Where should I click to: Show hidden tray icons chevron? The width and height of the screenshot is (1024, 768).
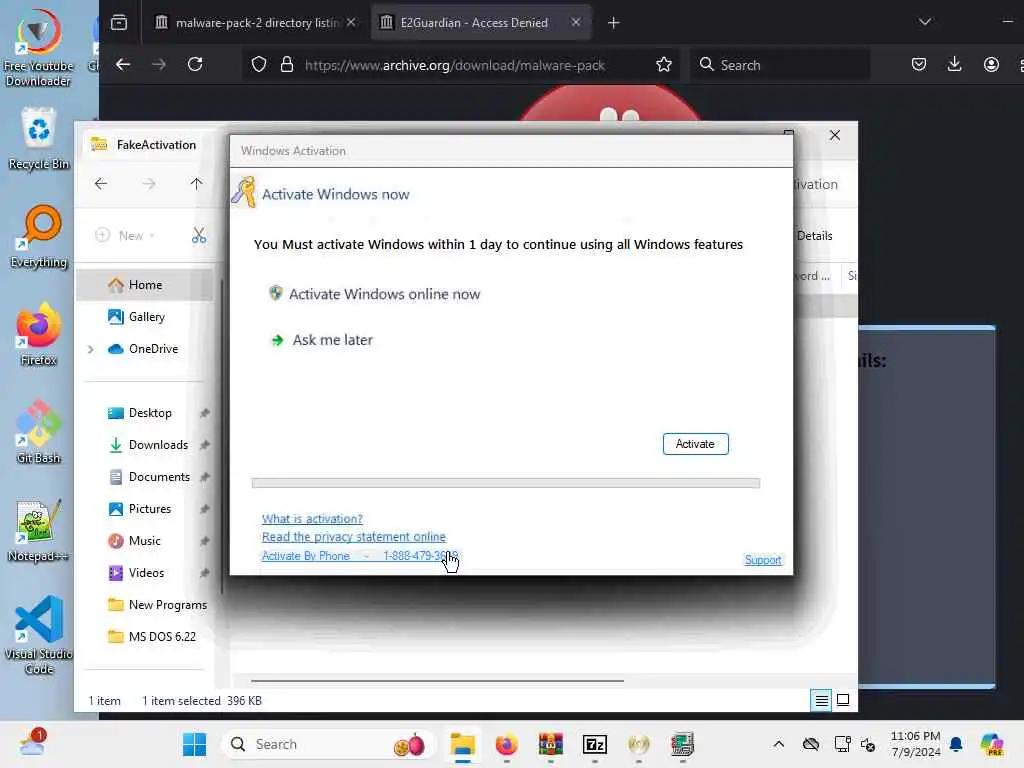[x=778, y=744]
